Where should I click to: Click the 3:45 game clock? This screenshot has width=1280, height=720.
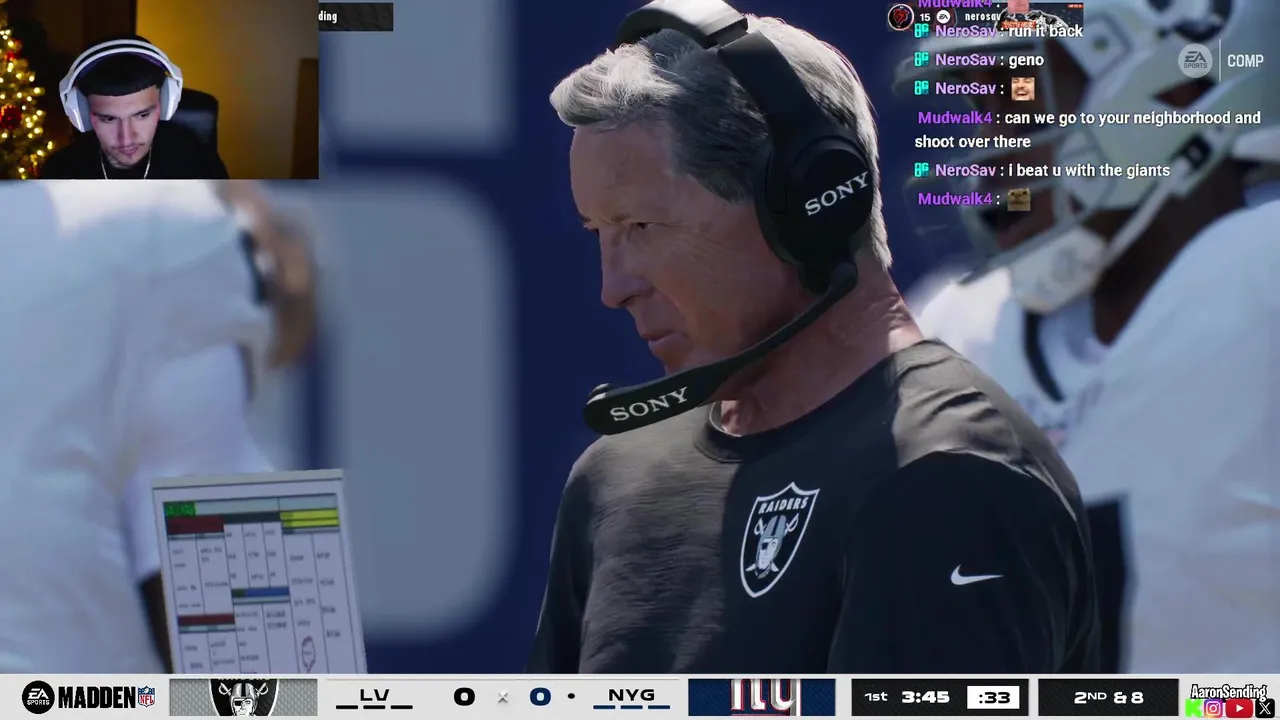(925, 697)
